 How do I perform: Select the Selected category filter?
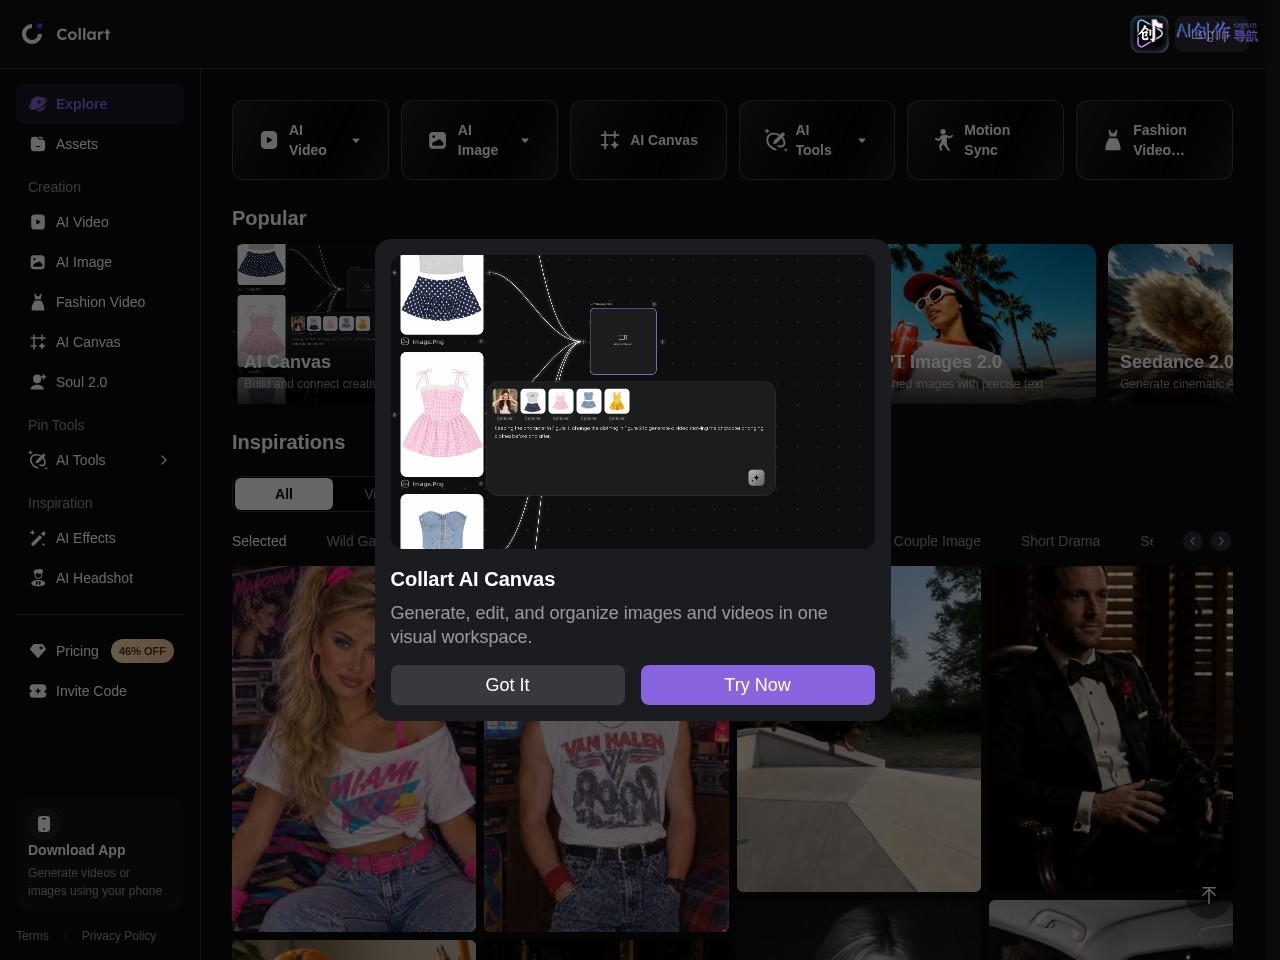[x=259, y=541]
